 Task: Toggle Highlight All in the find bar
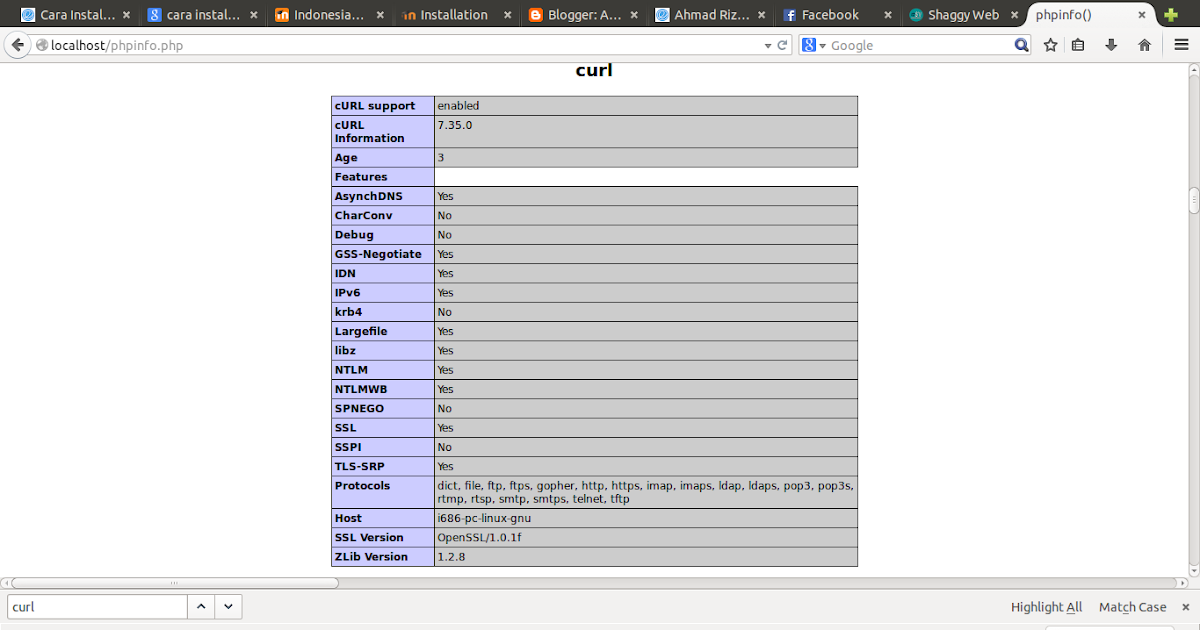tap(1046, 606)
